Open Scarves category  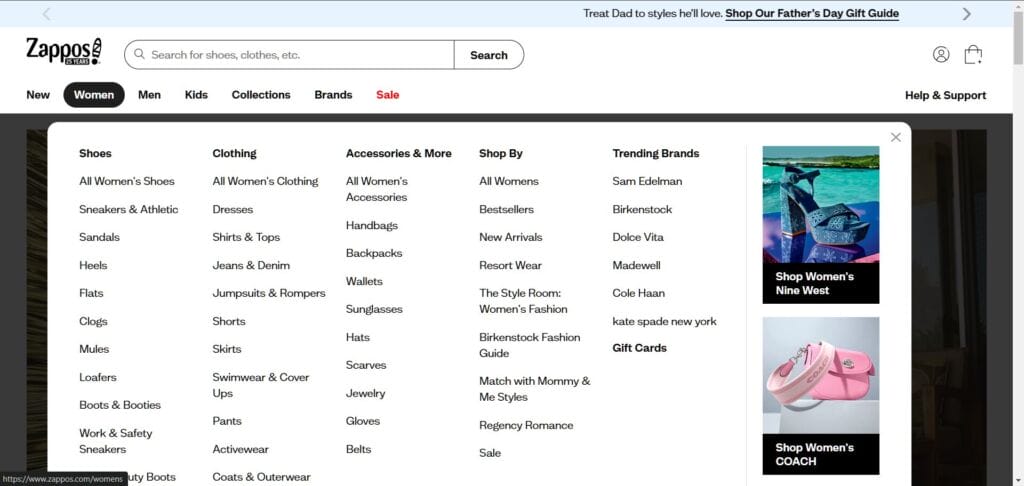(366, 365)
